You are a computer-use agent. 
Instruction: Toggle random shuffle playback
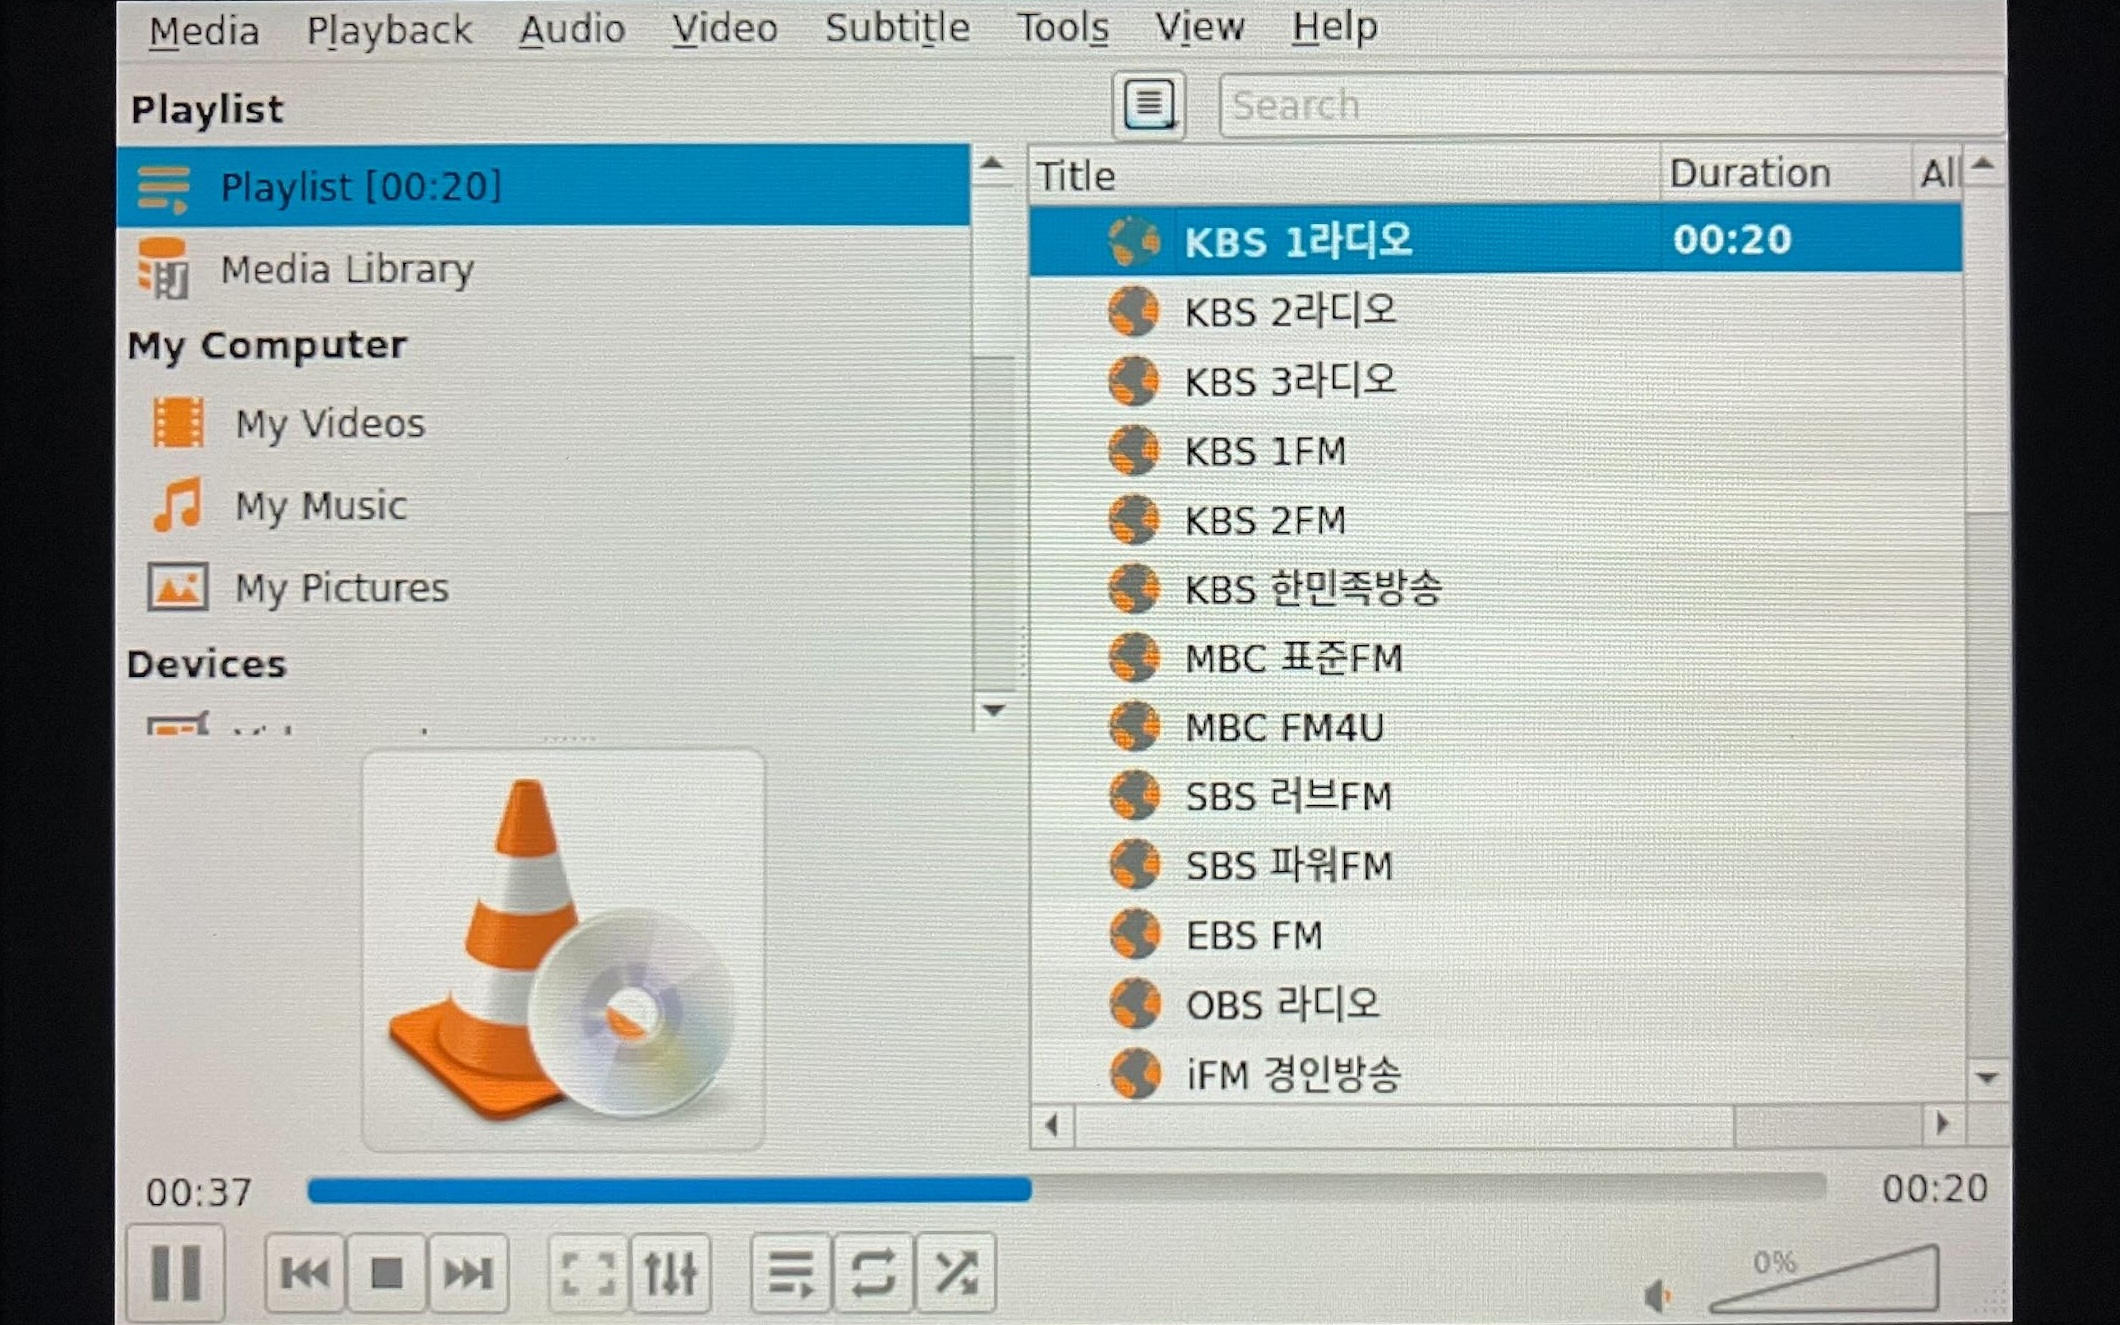956,1273
